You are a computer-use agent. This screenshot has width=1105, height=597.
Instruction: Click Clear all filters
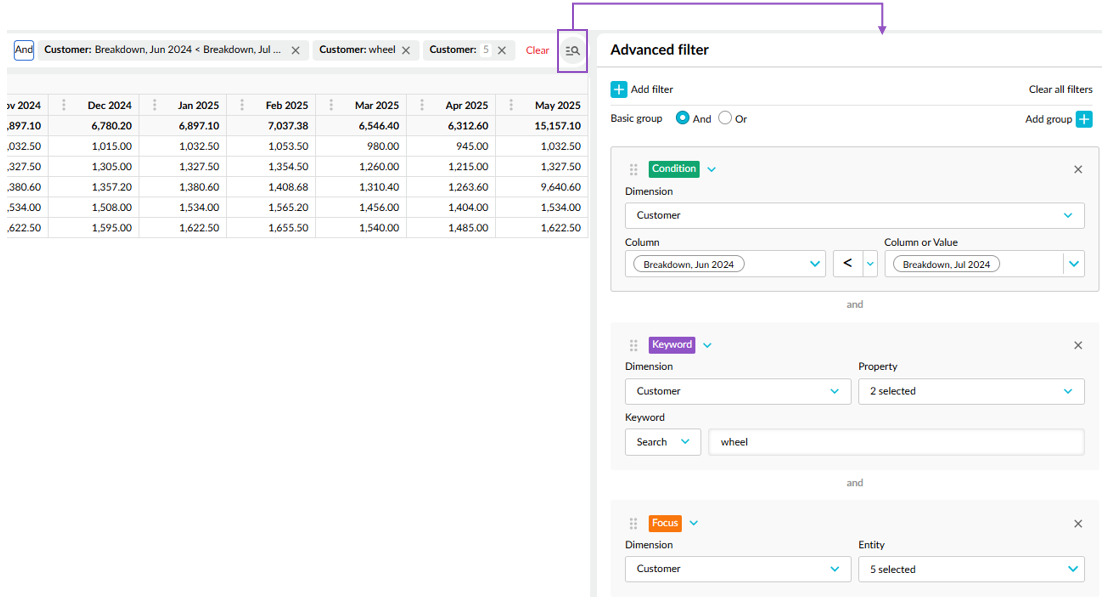click(1060, 89)
